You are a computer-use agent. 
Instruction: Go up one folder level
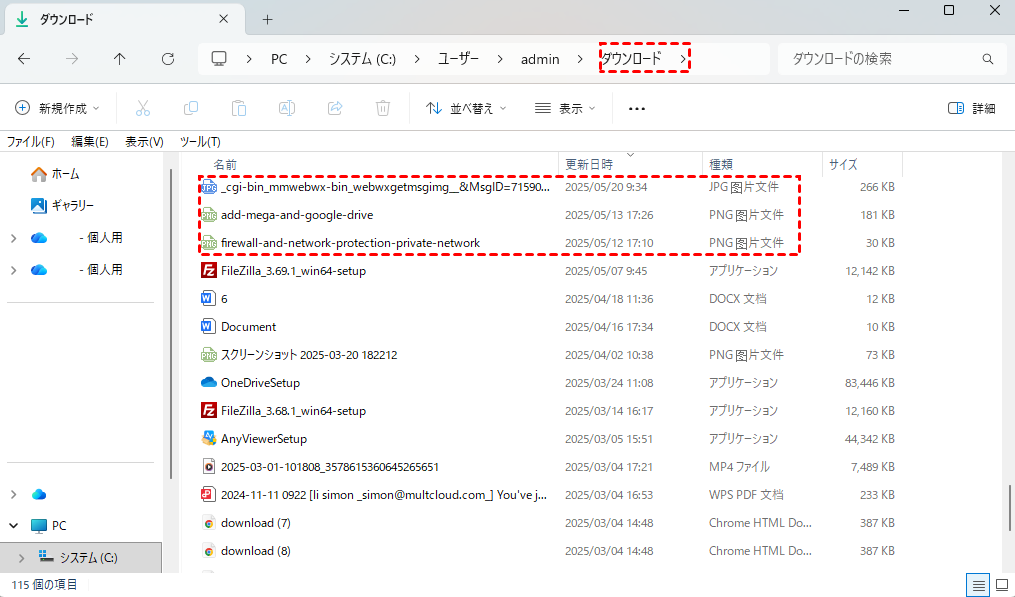click(120, 59)
